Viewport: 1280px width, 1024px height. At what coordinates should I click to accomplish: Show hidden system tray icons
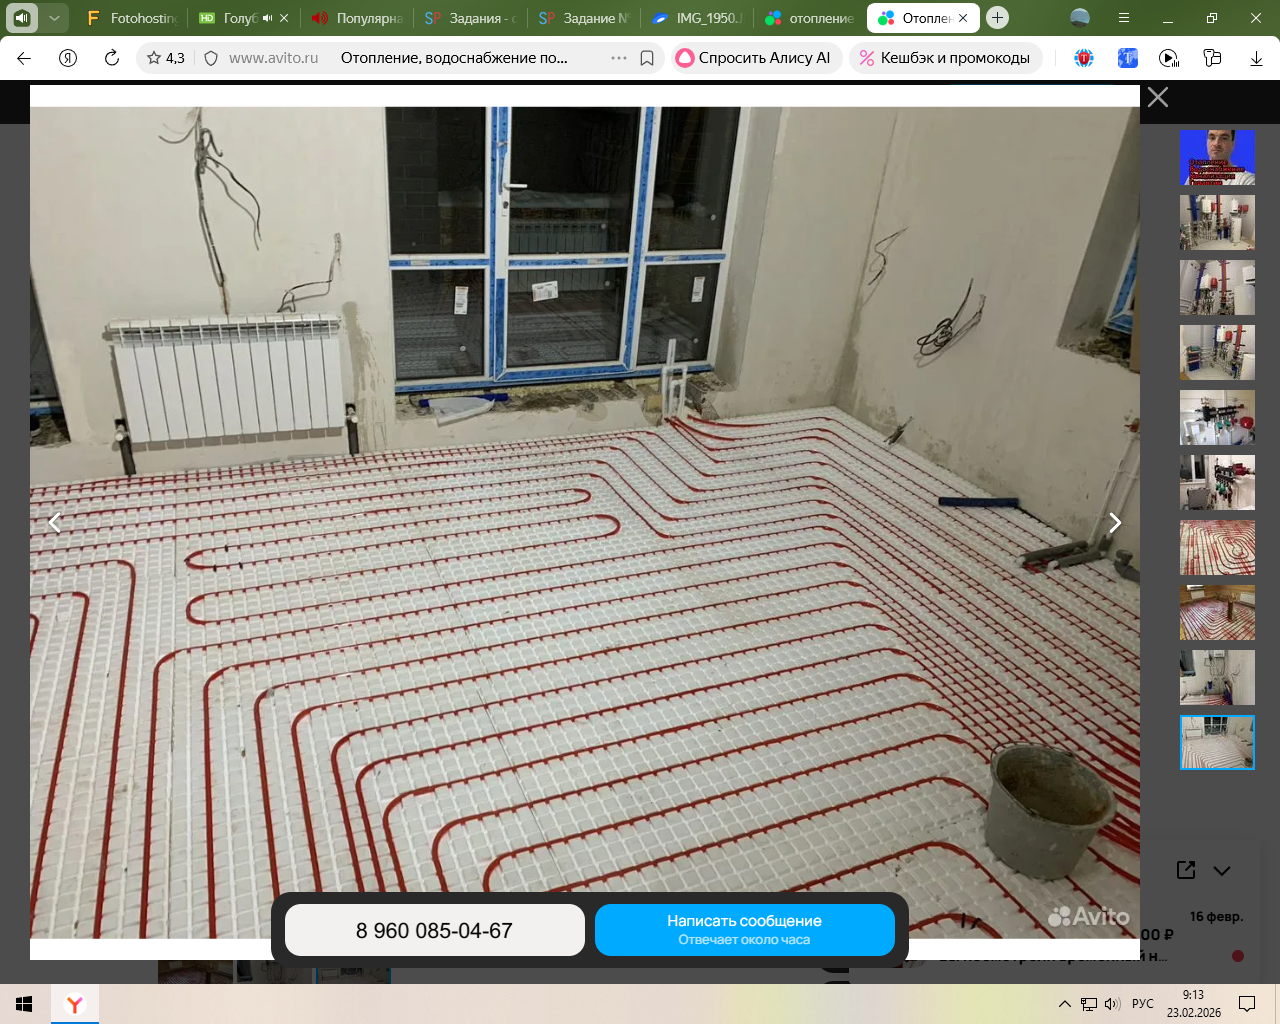(1065, 1004)
